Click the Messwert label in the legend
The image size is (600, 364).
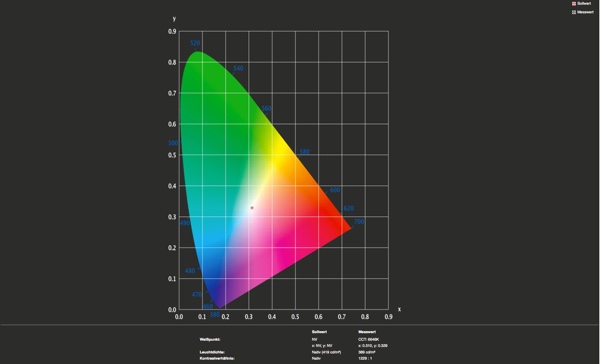coord(585,12)
